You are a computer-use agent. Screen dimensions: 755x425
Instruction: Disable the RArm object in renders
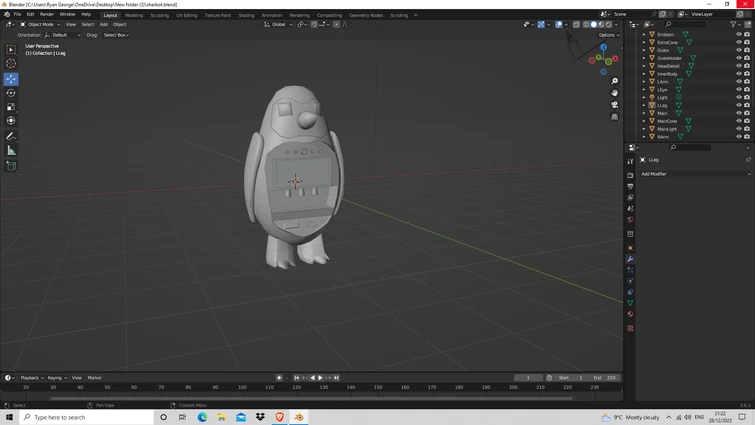tap(747, 137)
